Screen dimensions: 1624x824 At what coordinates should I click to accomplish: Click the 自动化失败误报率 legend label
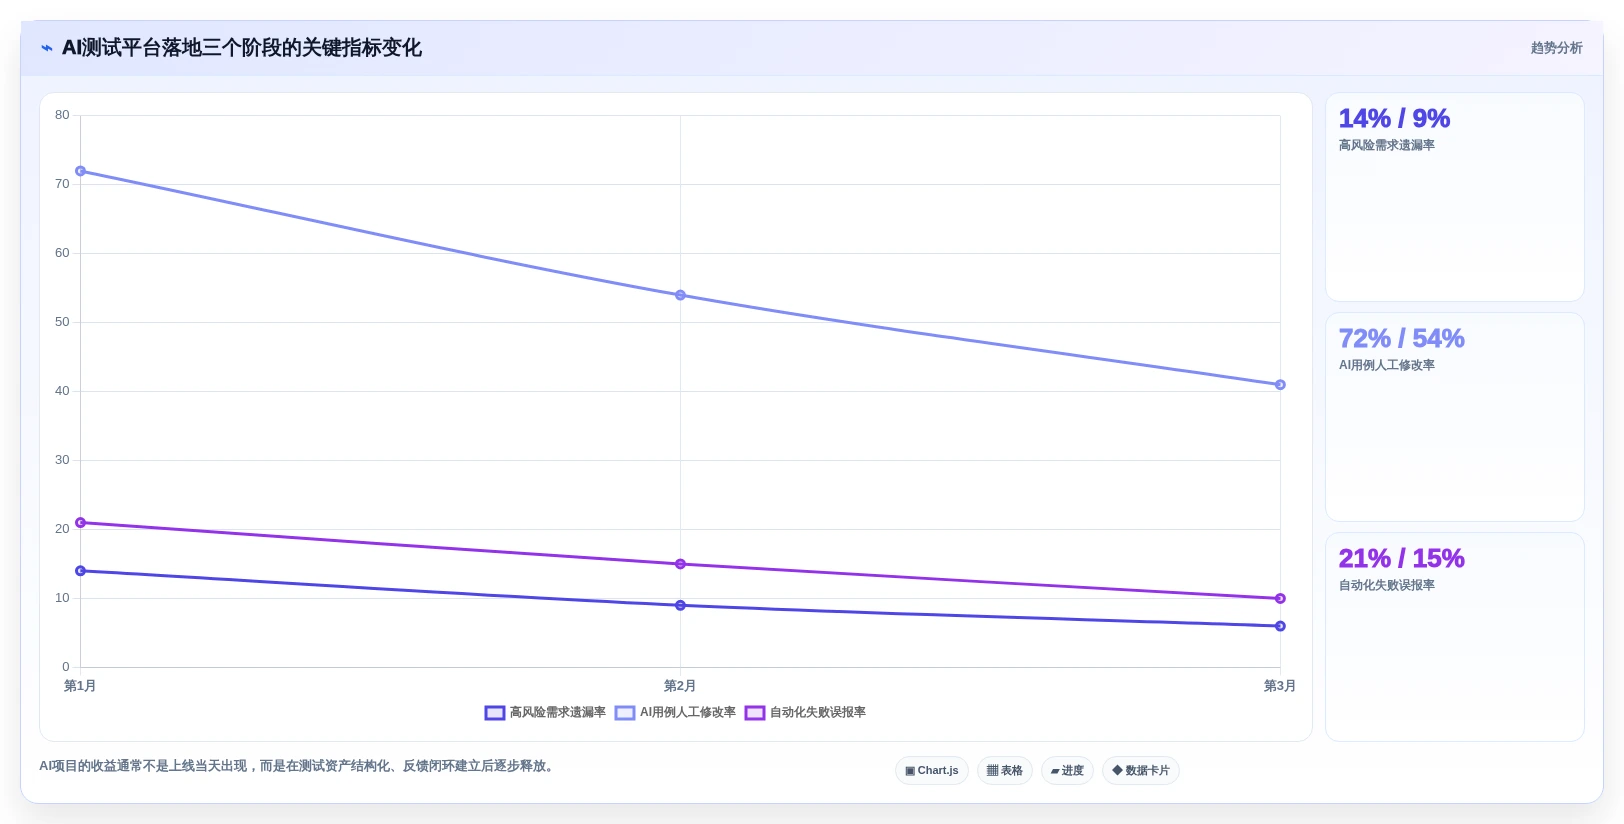(x=818, y=713)
